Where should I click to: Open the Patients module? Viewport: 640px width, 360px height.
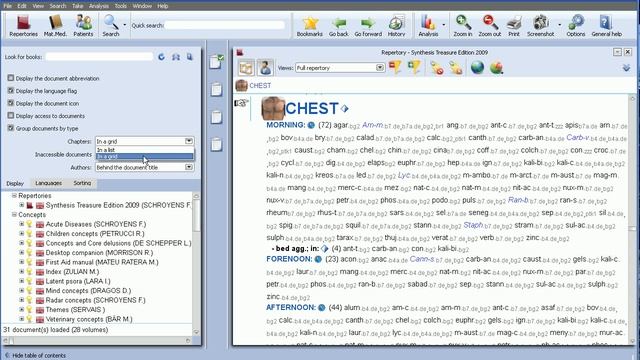[83, 25]
